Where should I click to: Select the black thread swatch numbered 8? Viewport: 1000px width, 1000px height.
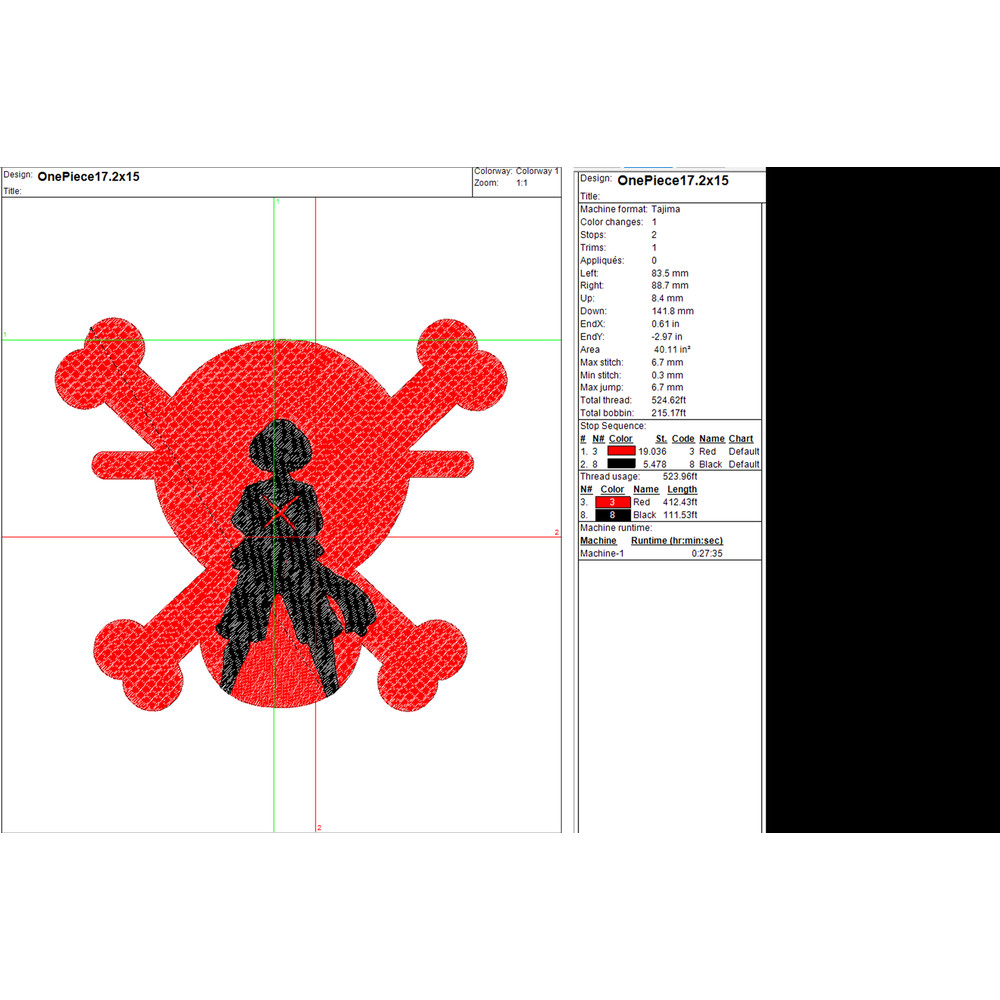coord(612,515)
